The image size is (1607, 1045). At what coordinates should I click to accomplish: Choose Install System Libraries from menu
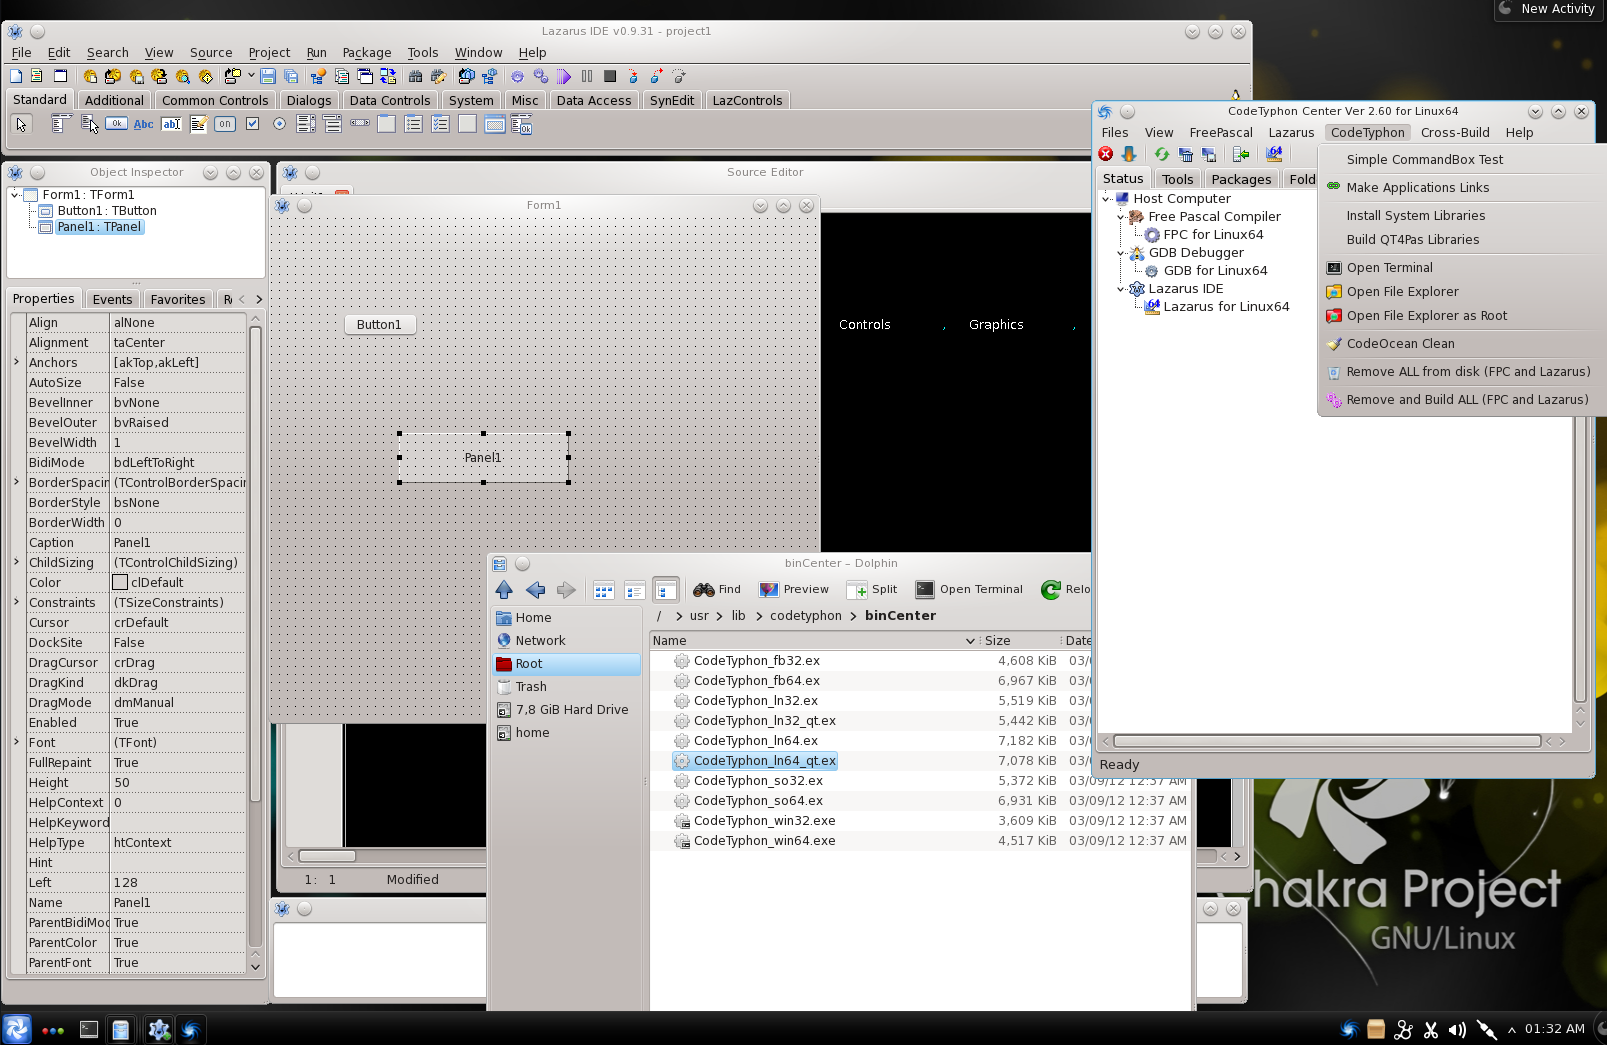pos(1415,215)
